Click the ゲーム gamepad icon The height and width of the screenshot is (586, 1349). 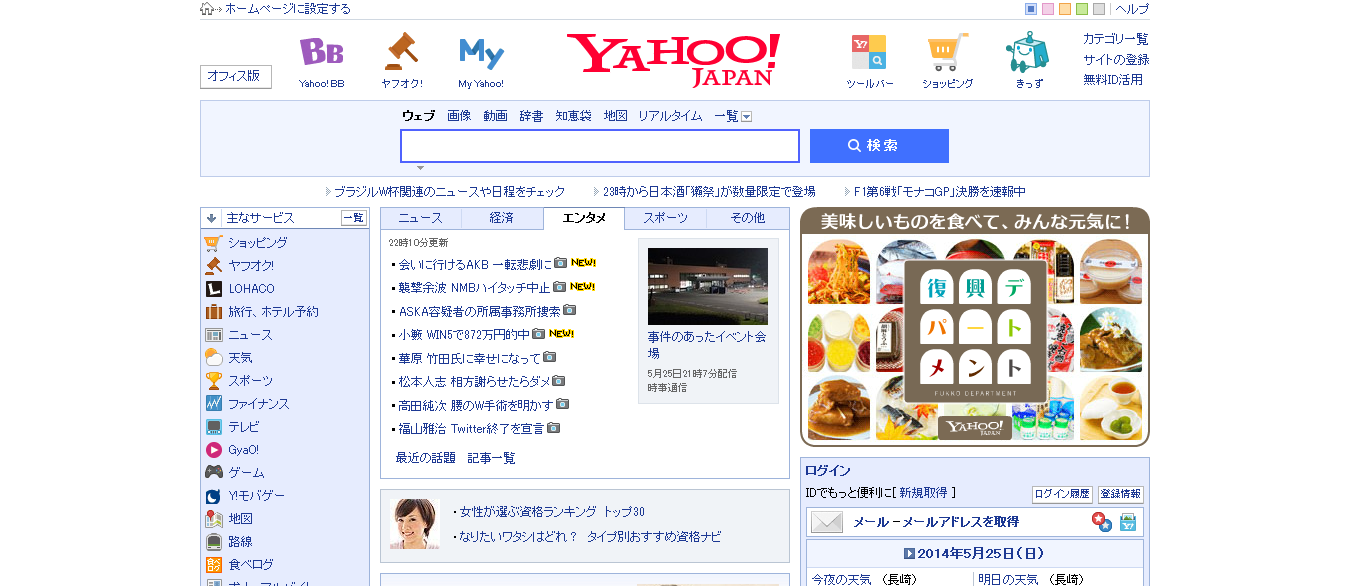coord(213,472)
